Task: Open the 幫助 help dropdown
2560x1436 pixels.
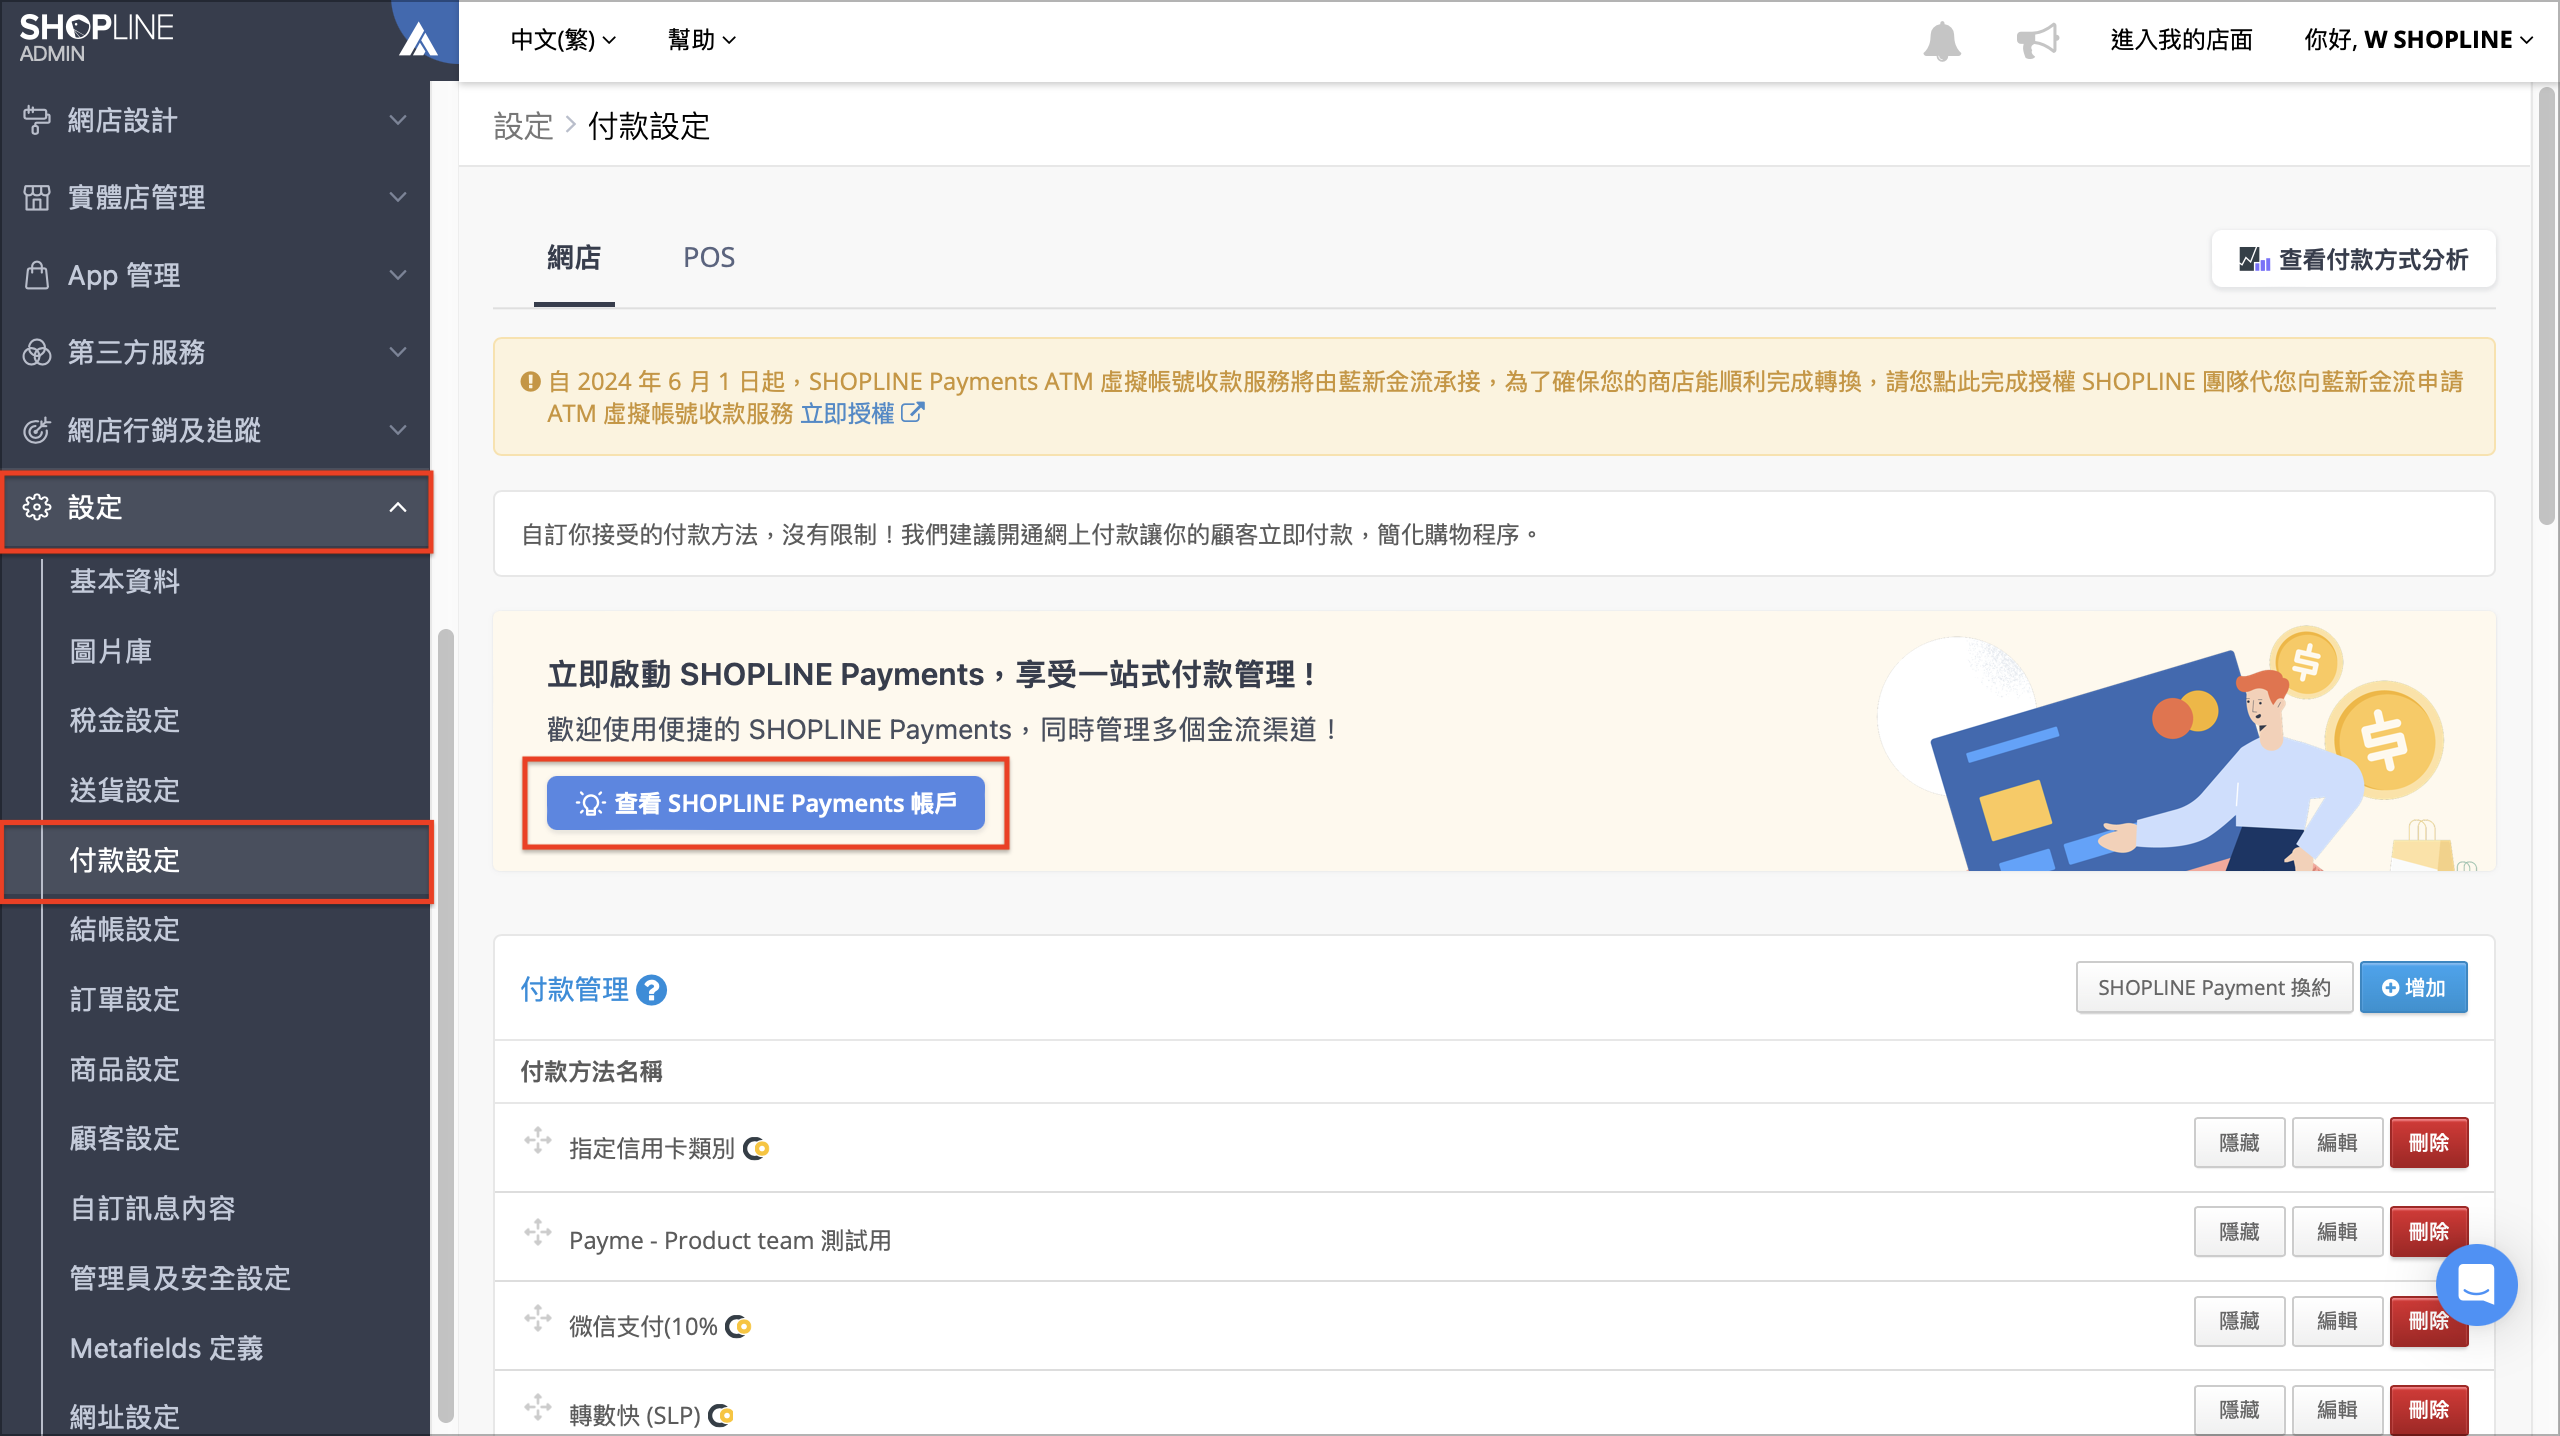Action: tap(702, 40)
